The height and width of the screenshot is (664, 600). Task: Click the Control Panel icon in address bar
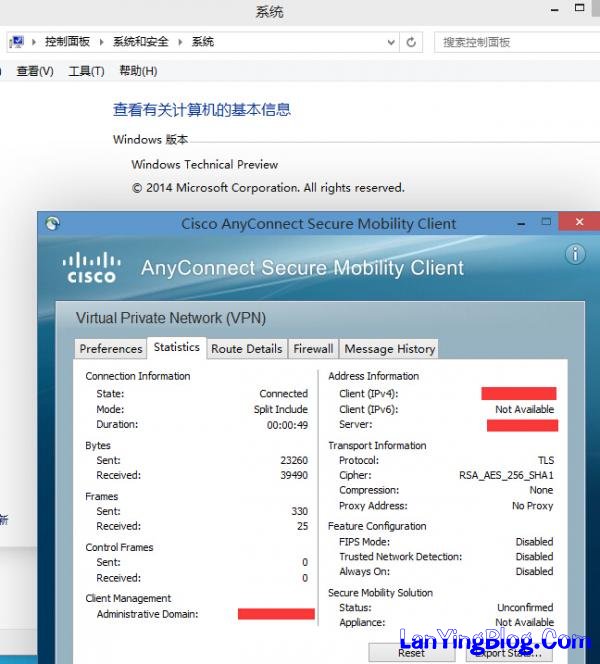17,42
